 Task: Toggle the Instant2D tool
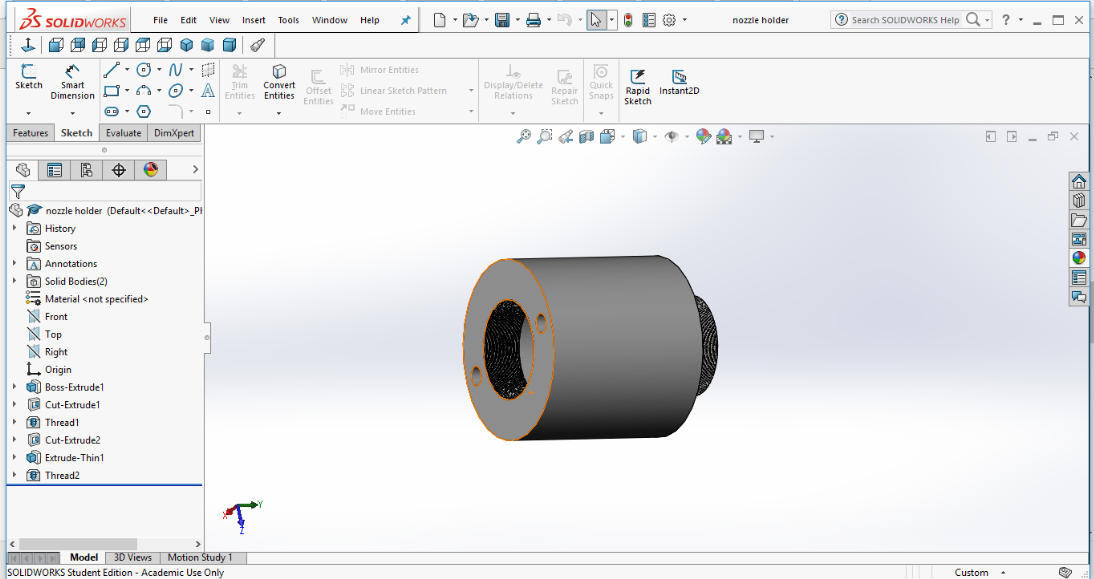point(679,82)
